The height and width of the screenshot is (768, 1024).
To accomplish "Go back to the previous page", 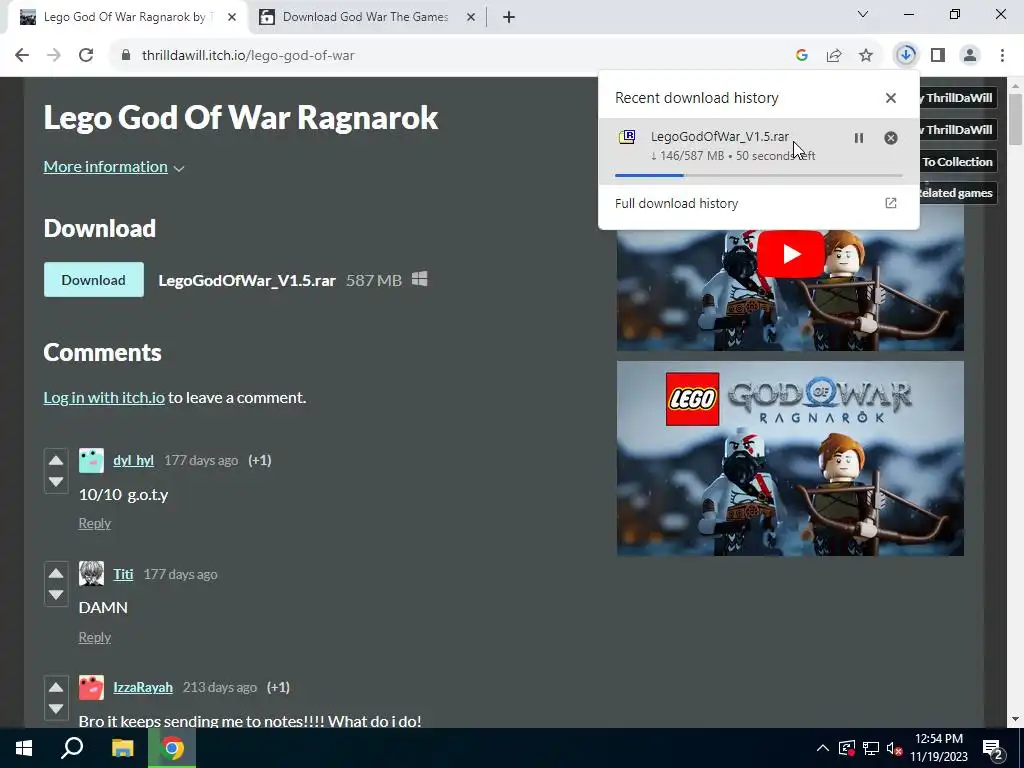I will coord(22,55).
